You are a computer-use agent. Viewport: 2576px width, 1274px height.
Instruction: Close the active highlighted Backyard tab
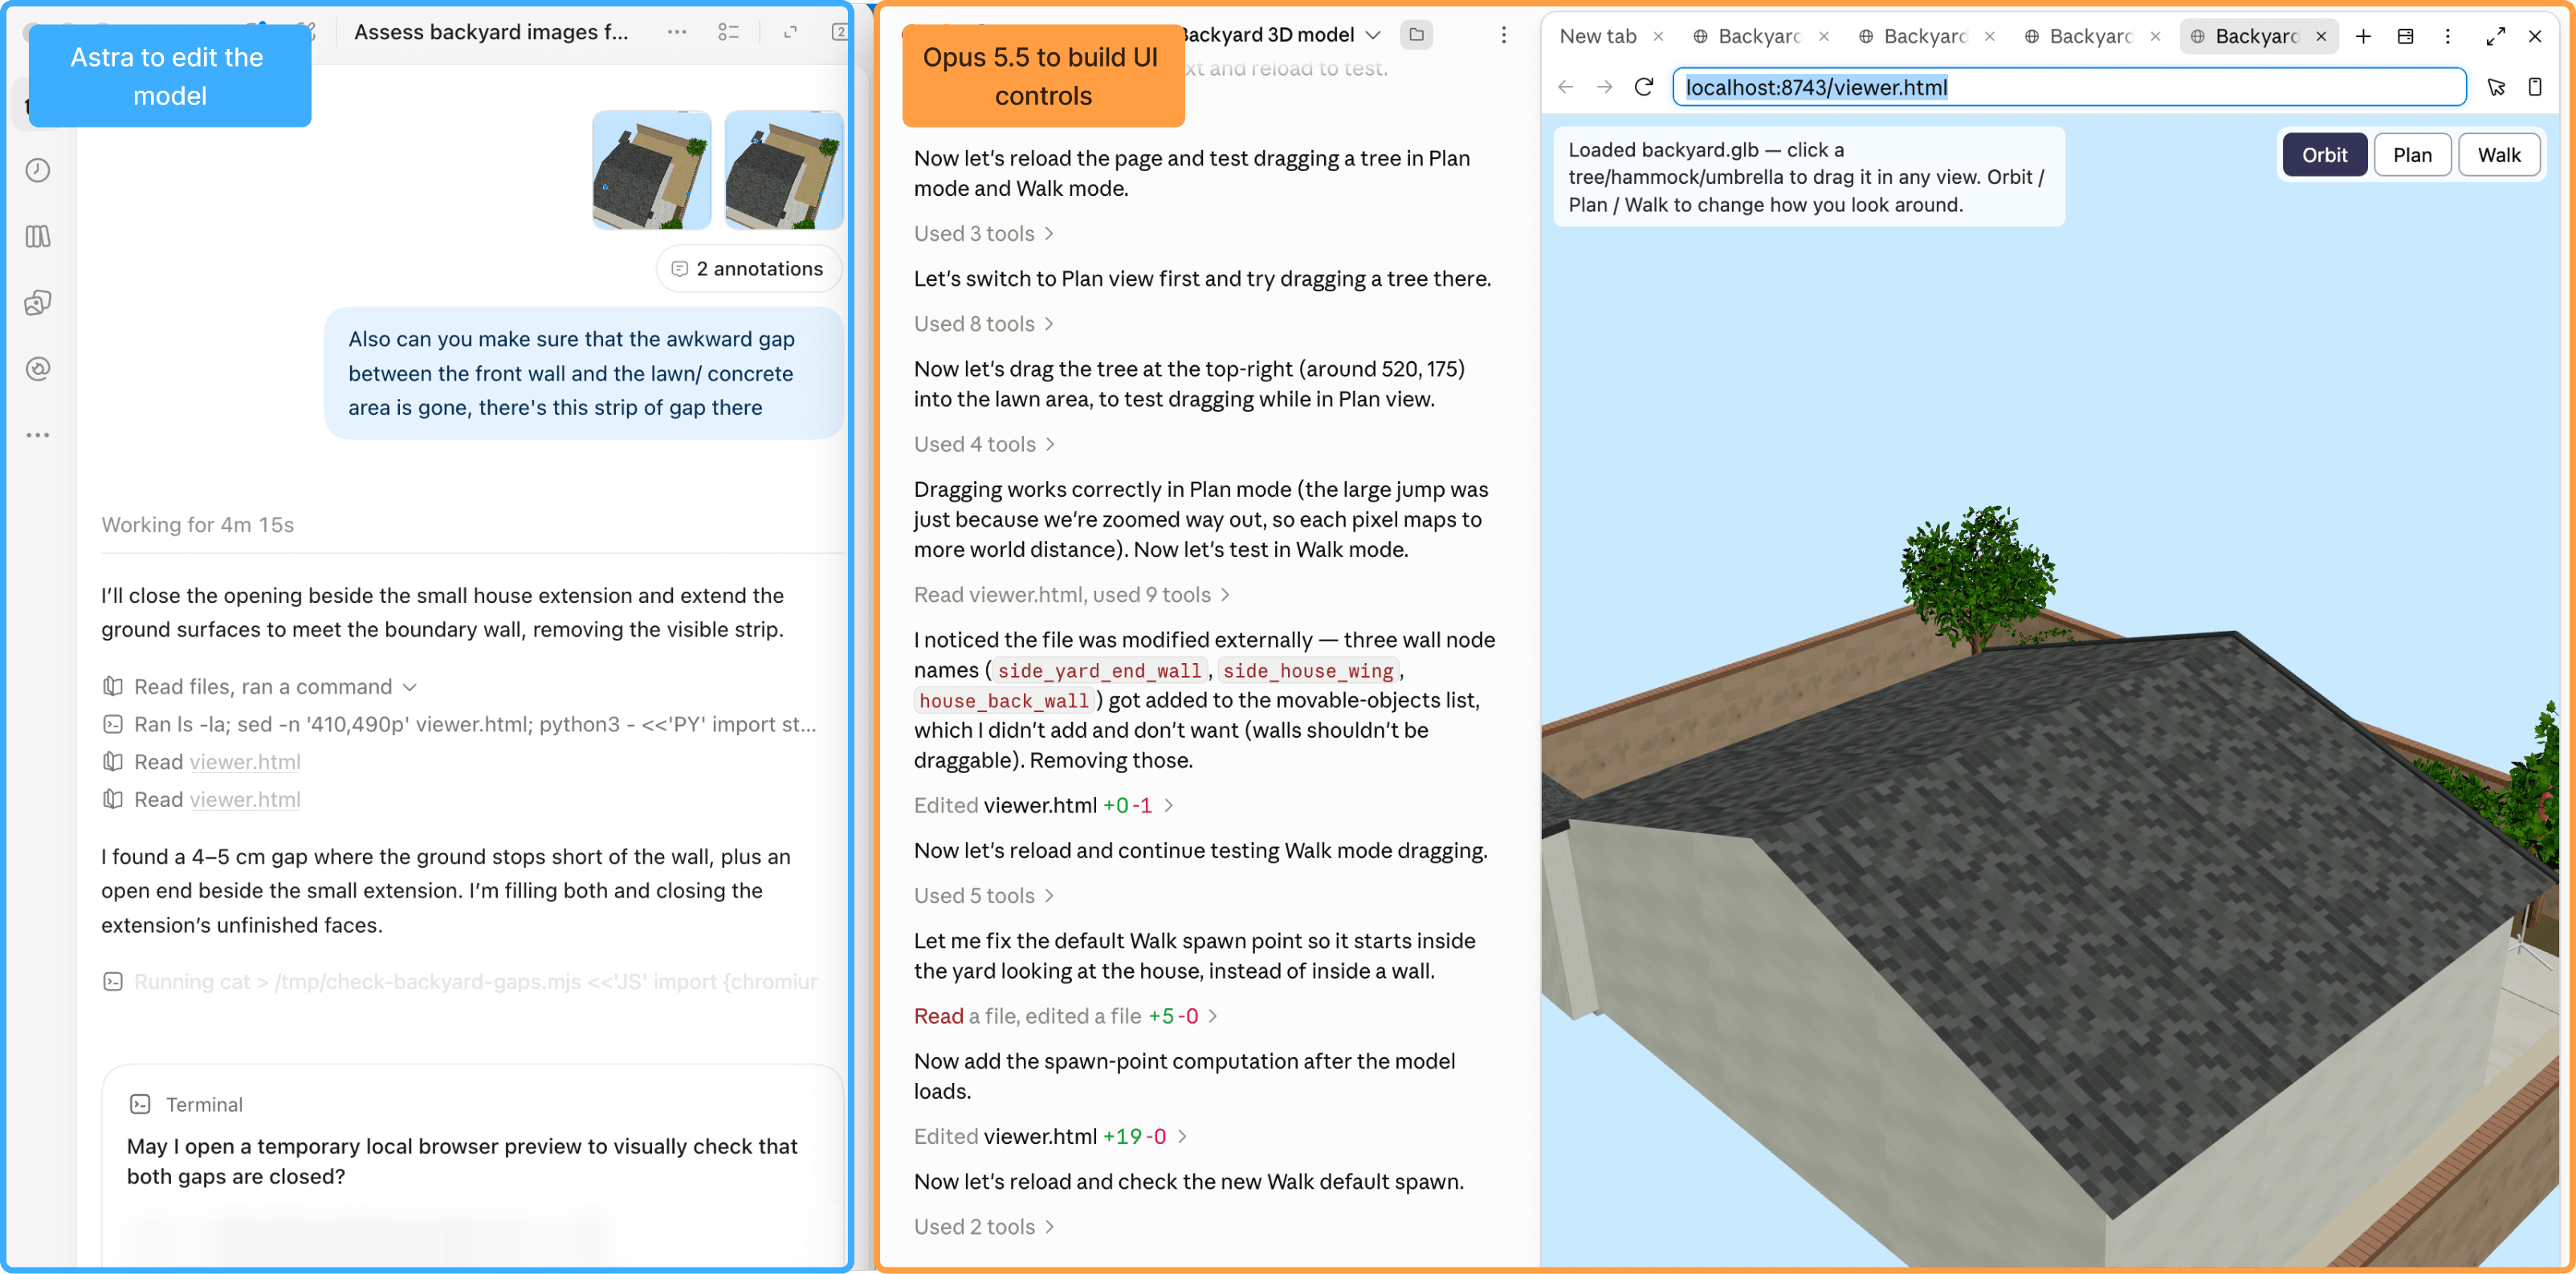(x=2321, y=36)
